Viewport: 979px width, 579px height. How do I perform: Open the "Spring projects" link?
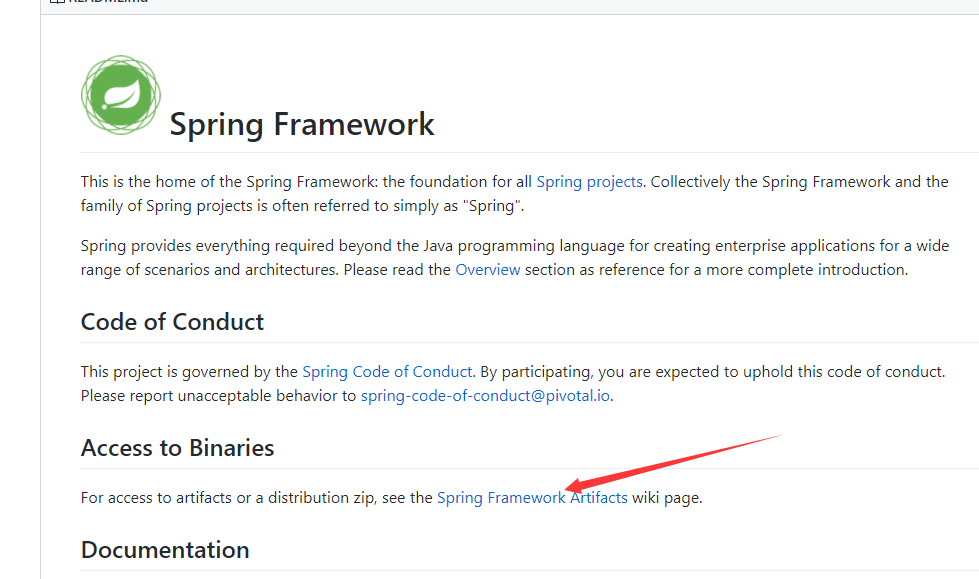click(589, 182)
